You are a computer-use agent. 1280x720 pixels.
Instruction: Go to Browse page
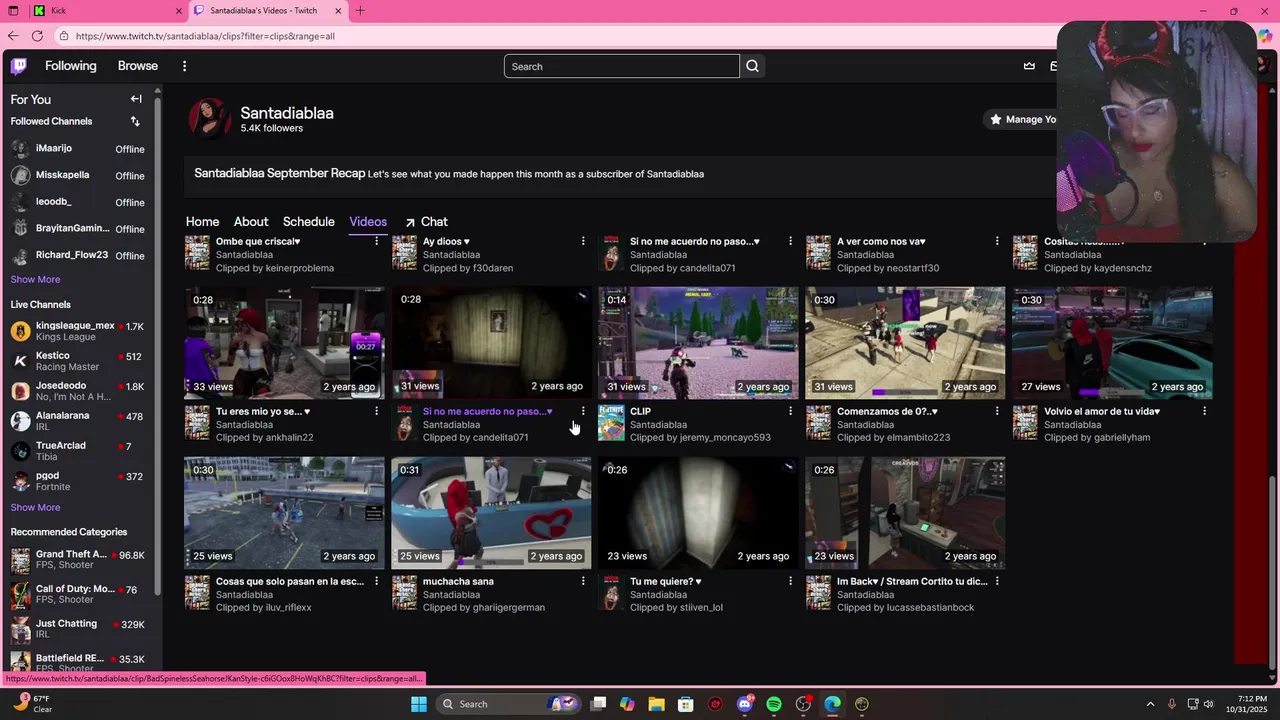[x=138, y=66]
